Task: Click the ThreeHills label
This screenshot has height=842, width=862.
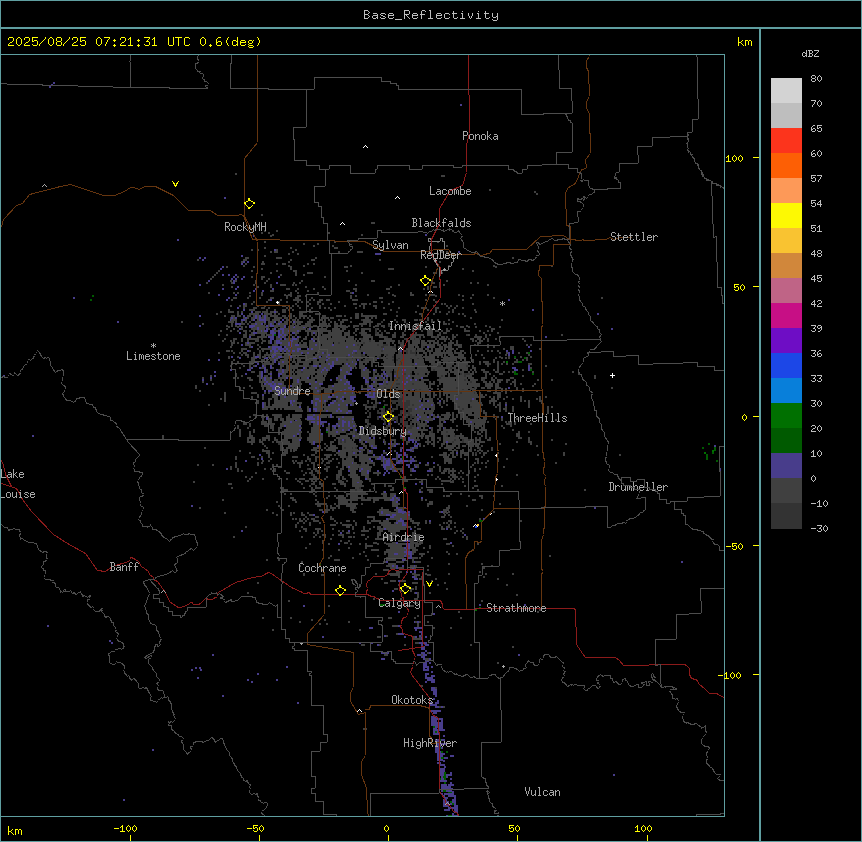Action: tap(537, 418)
